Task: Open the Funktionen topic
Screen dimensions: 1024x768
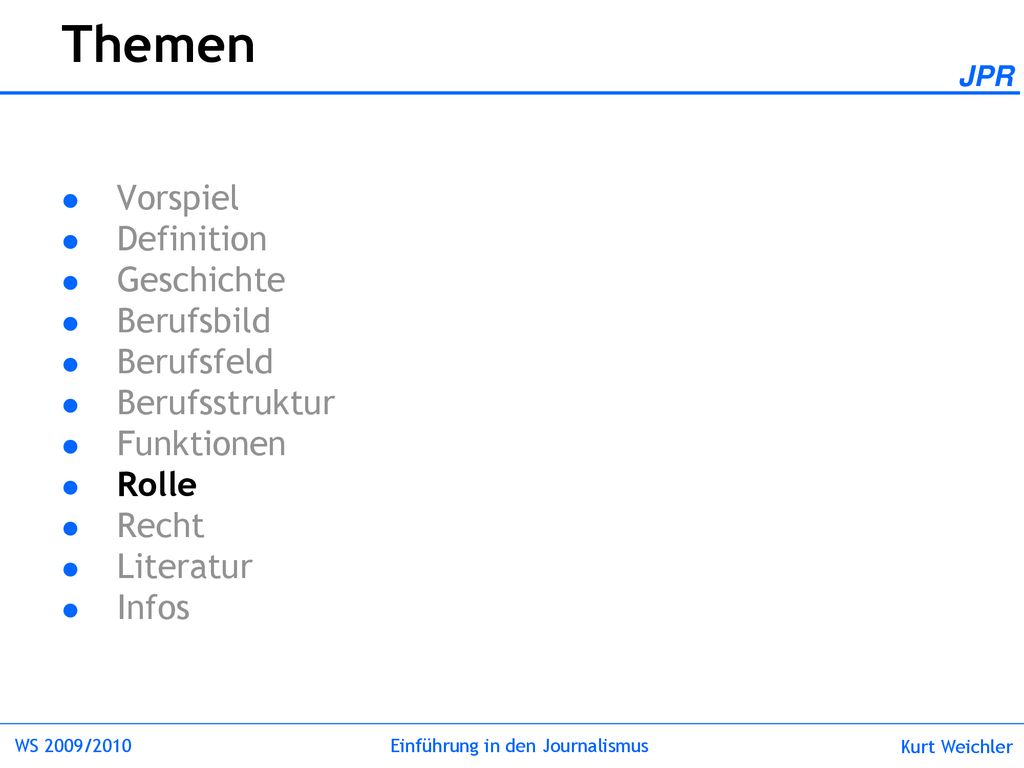Action: 201,443
